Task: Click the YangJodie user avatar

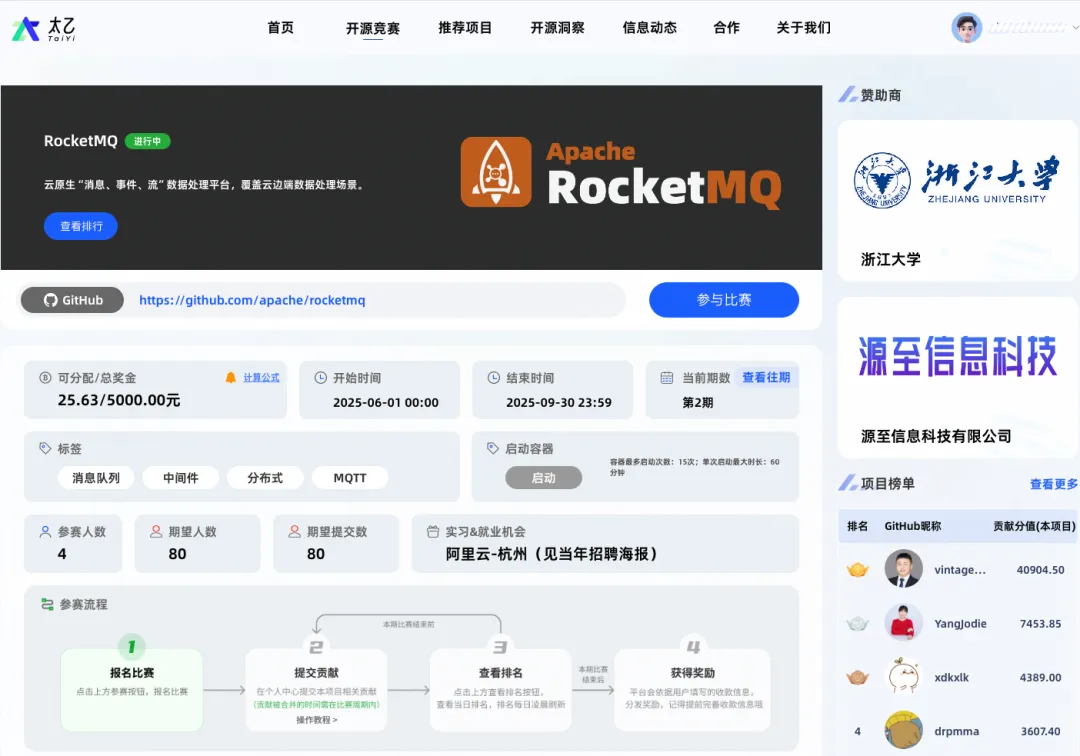Action: click(x=904, y=622)
